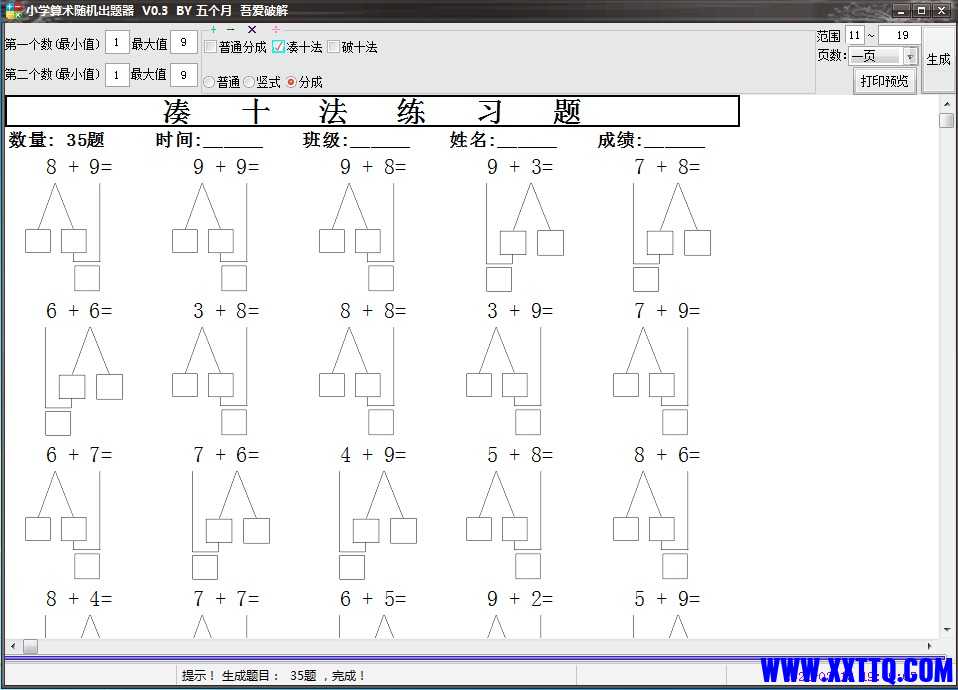Open the 页数 dropdown arrow
Screen dimensions: 958x690
click(x=910, y=57)
